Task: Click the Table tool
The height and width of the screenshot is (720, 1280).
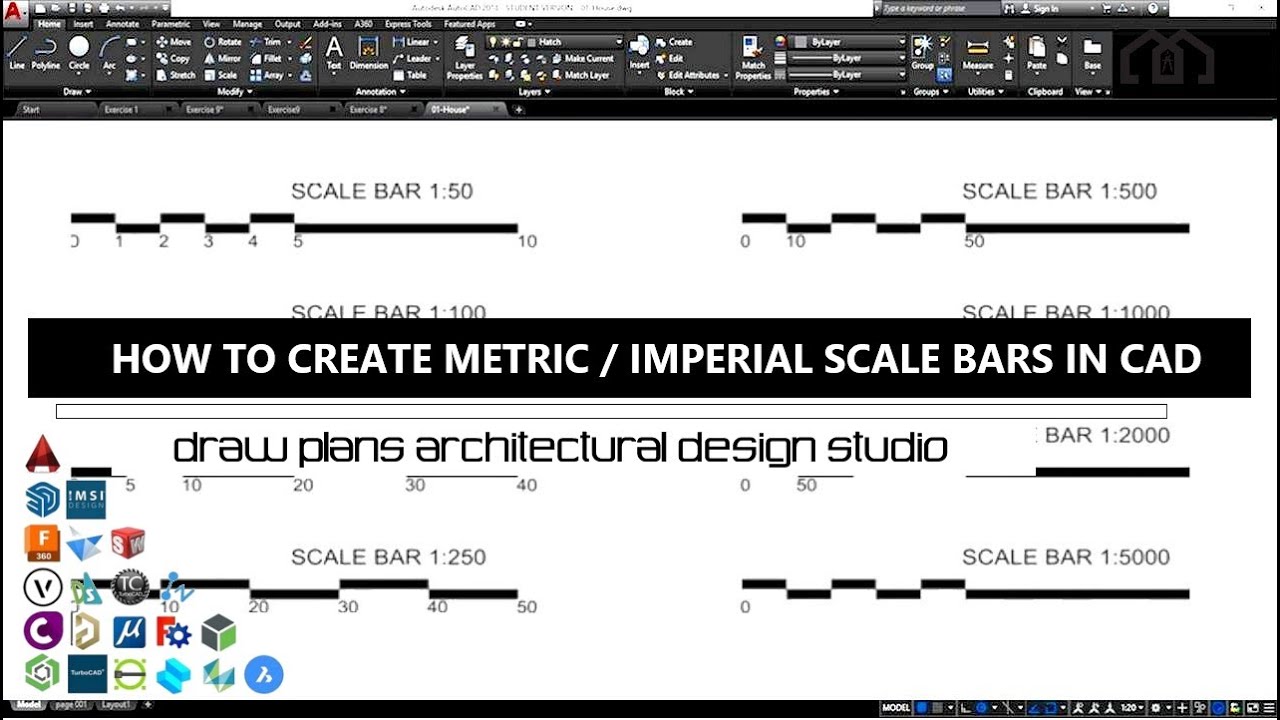Action: coord(410,75)
